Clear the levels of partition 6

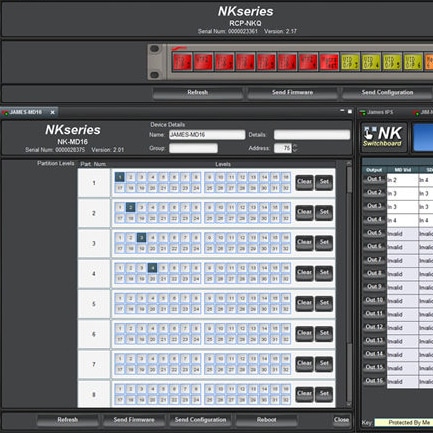304,334
